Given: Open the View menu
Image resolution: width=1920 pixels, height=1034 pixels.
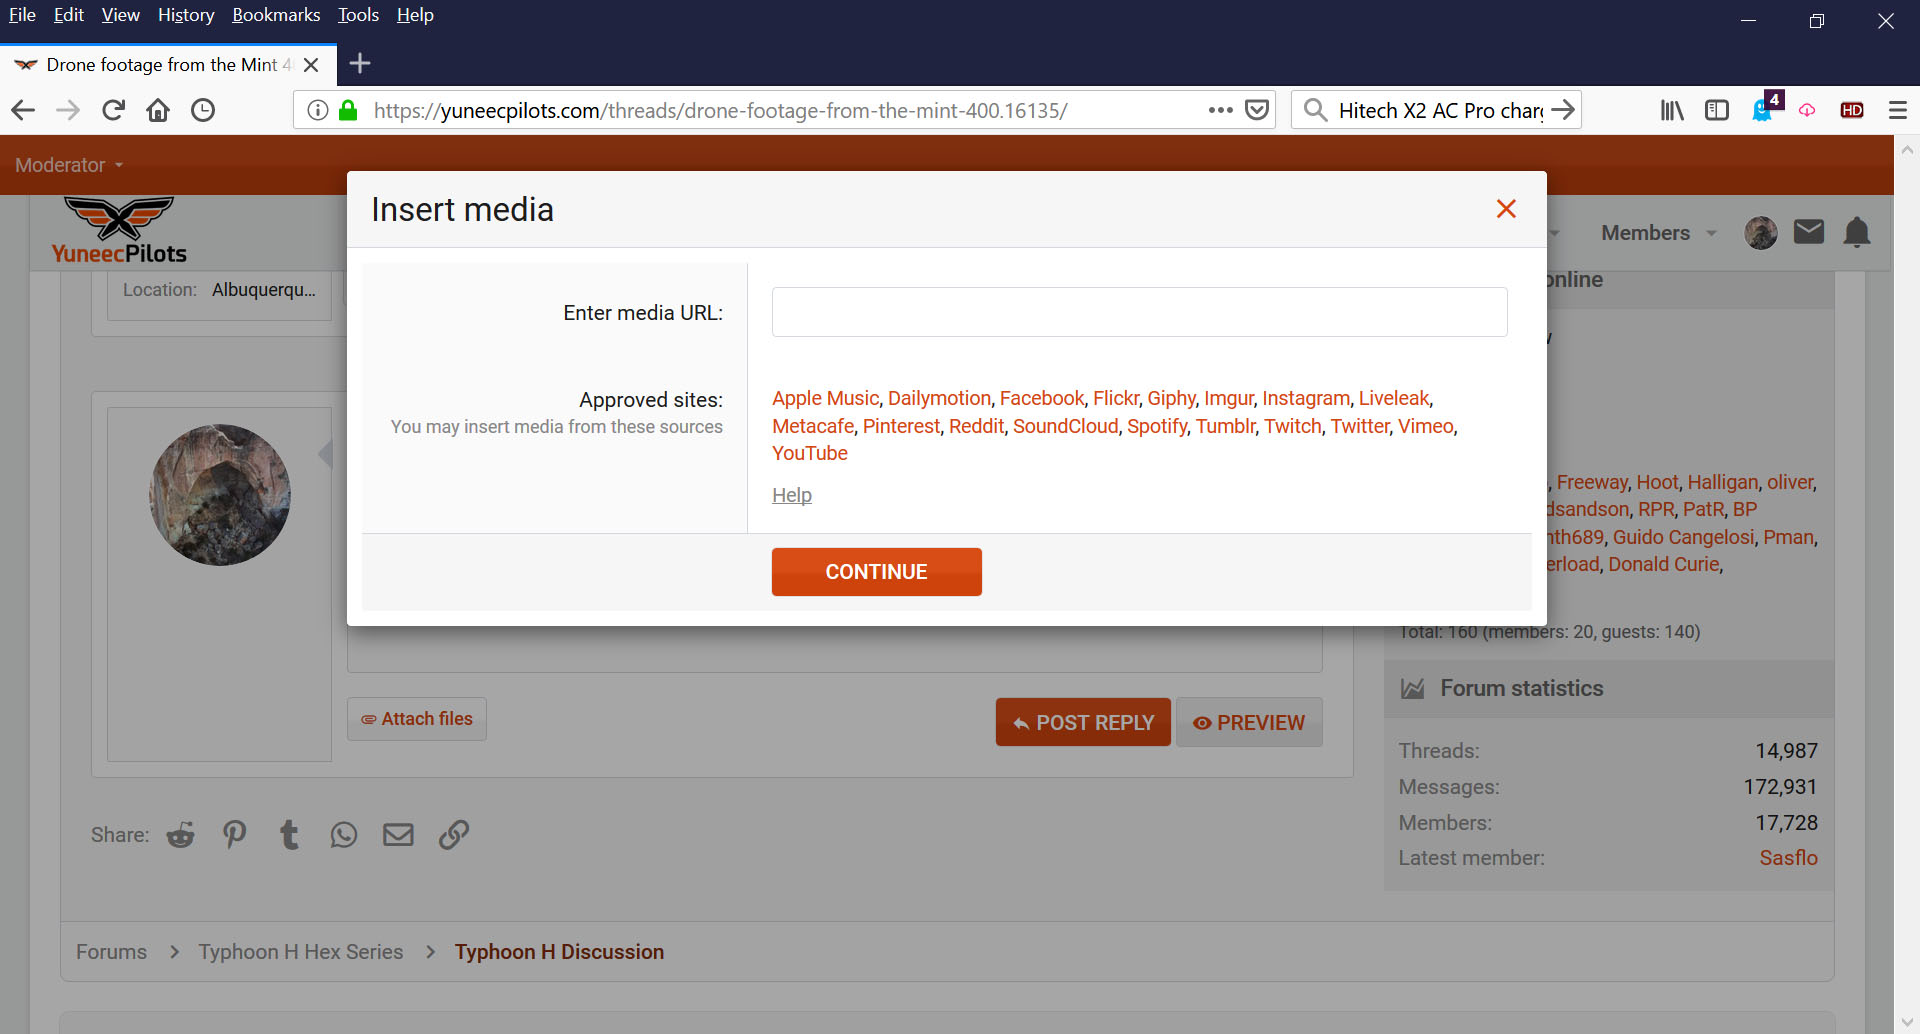Looking at the screenshot, I should point(120,15).
